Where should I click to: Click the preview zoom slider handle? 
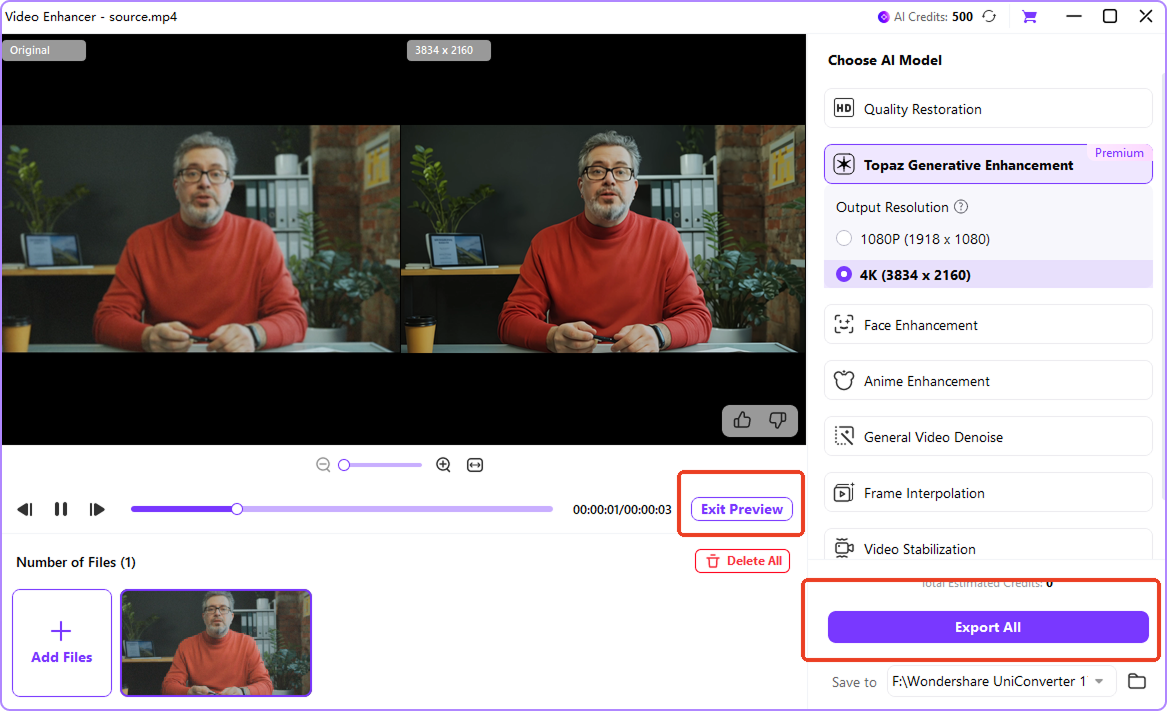coord(344,465)
